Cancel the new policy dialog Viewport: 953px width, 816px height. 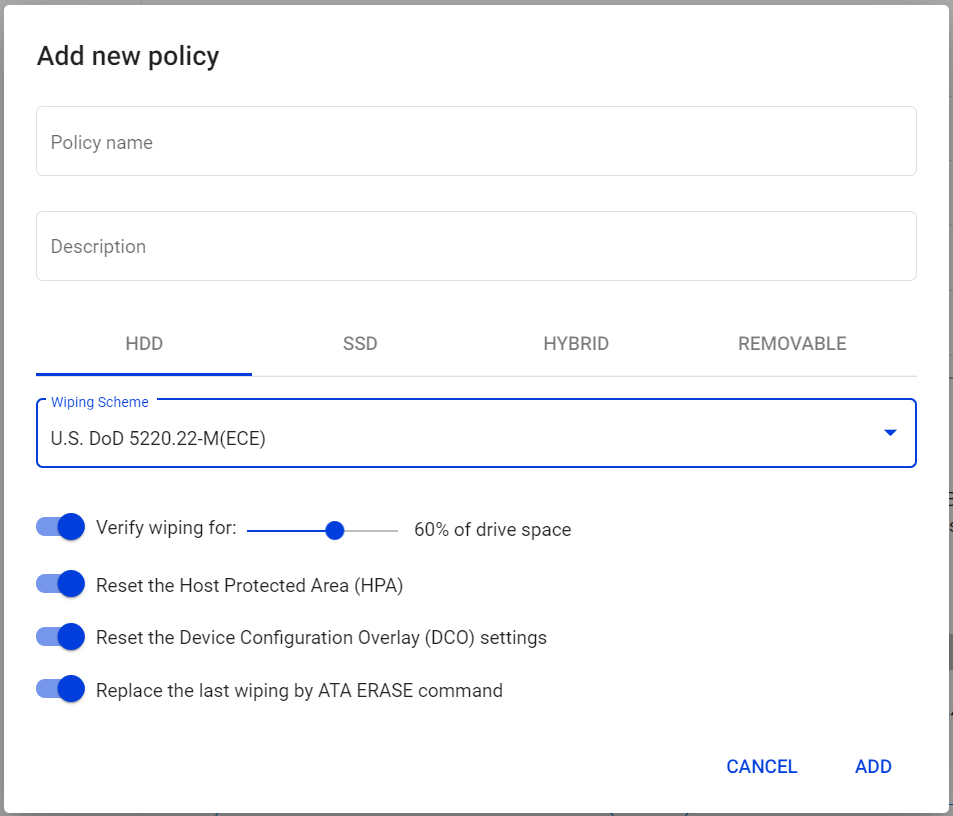762,767
